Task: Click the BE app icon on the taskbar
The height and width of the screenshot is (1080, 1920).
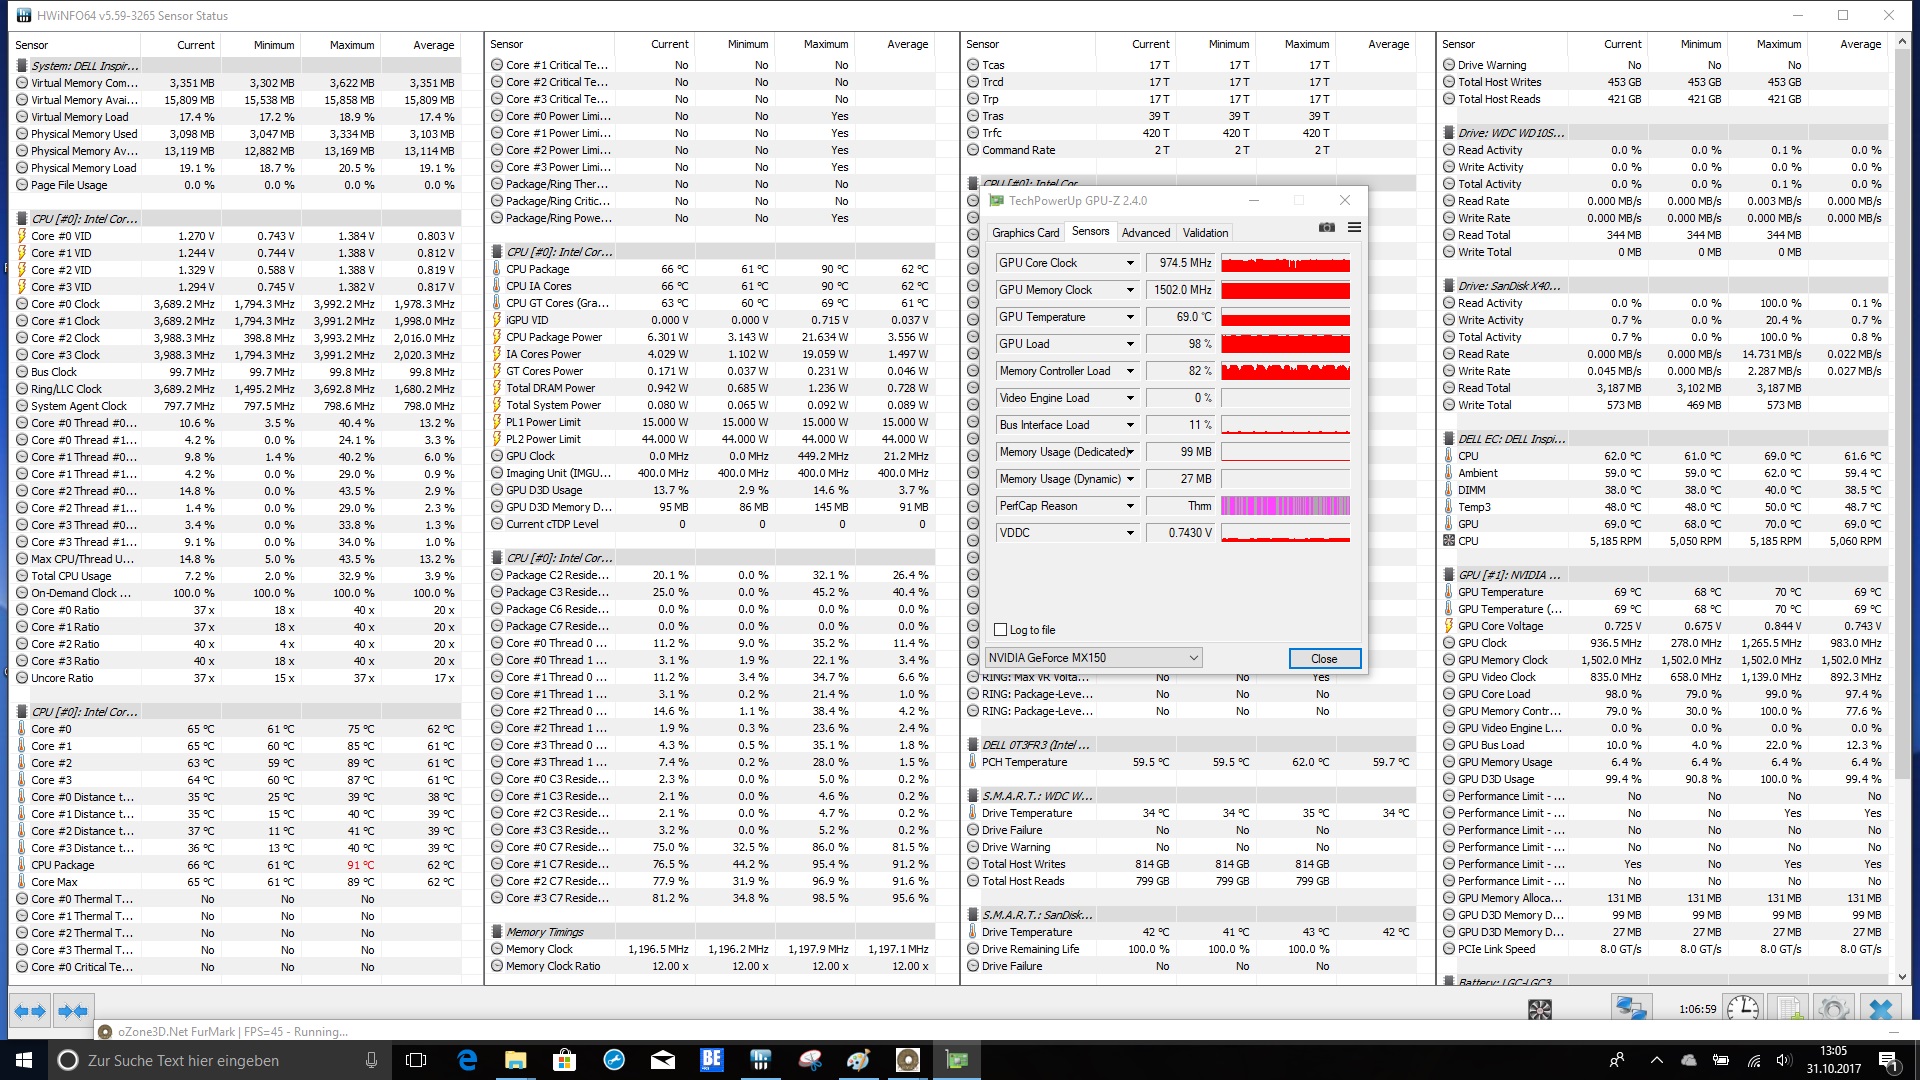Action: (712, 1060)
